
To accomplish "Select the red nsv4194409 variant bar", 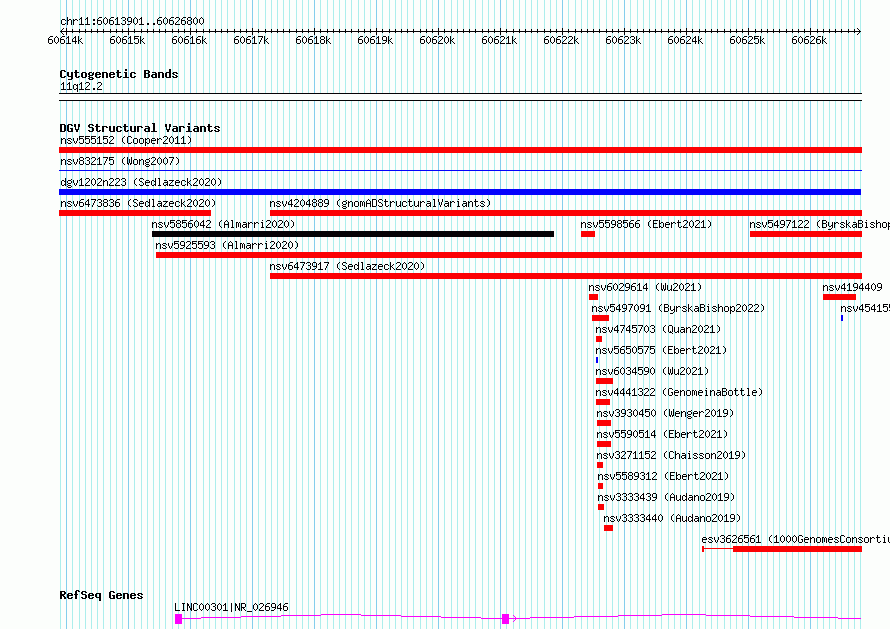I will tap(839, 297).
